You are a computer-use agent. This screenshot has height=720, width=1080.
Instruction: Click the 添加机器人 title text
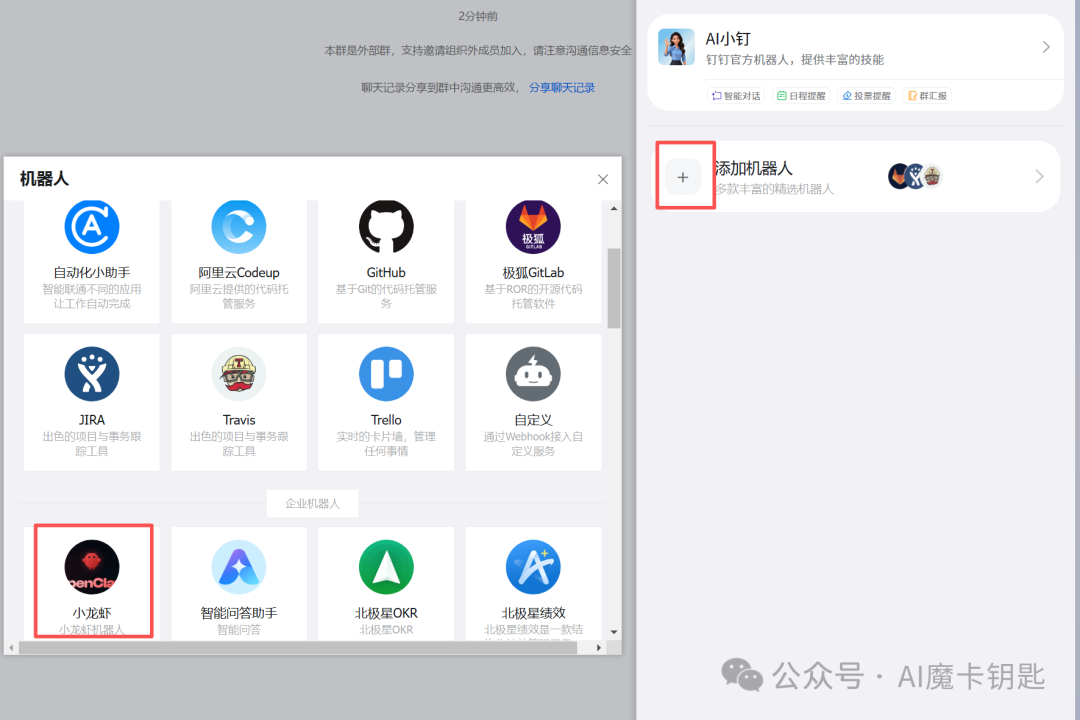[754, 168]
